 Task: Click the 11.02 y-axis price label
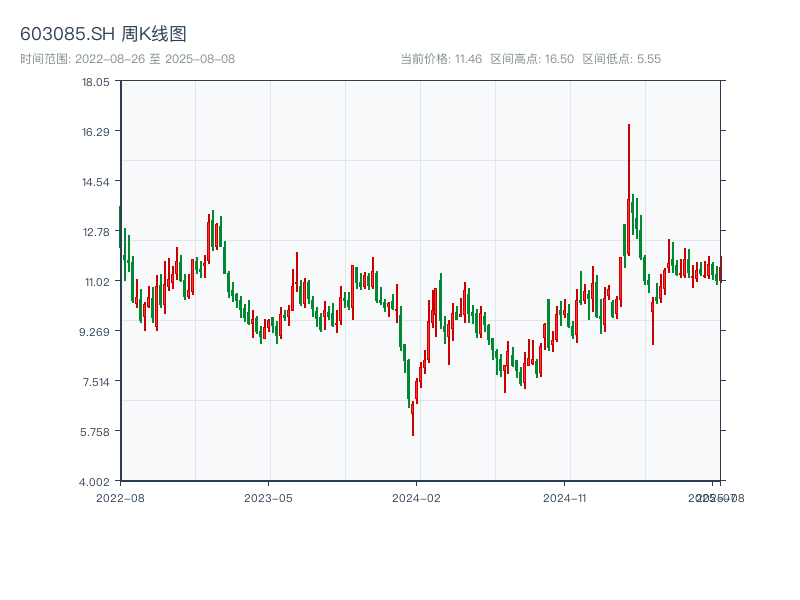(96, 282)
